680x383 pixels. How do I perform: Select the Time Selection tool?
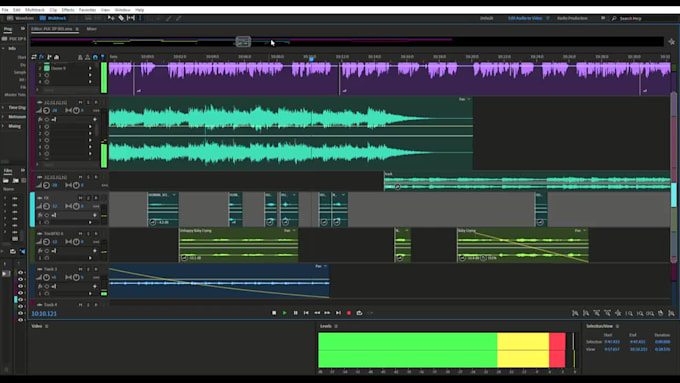140,18
